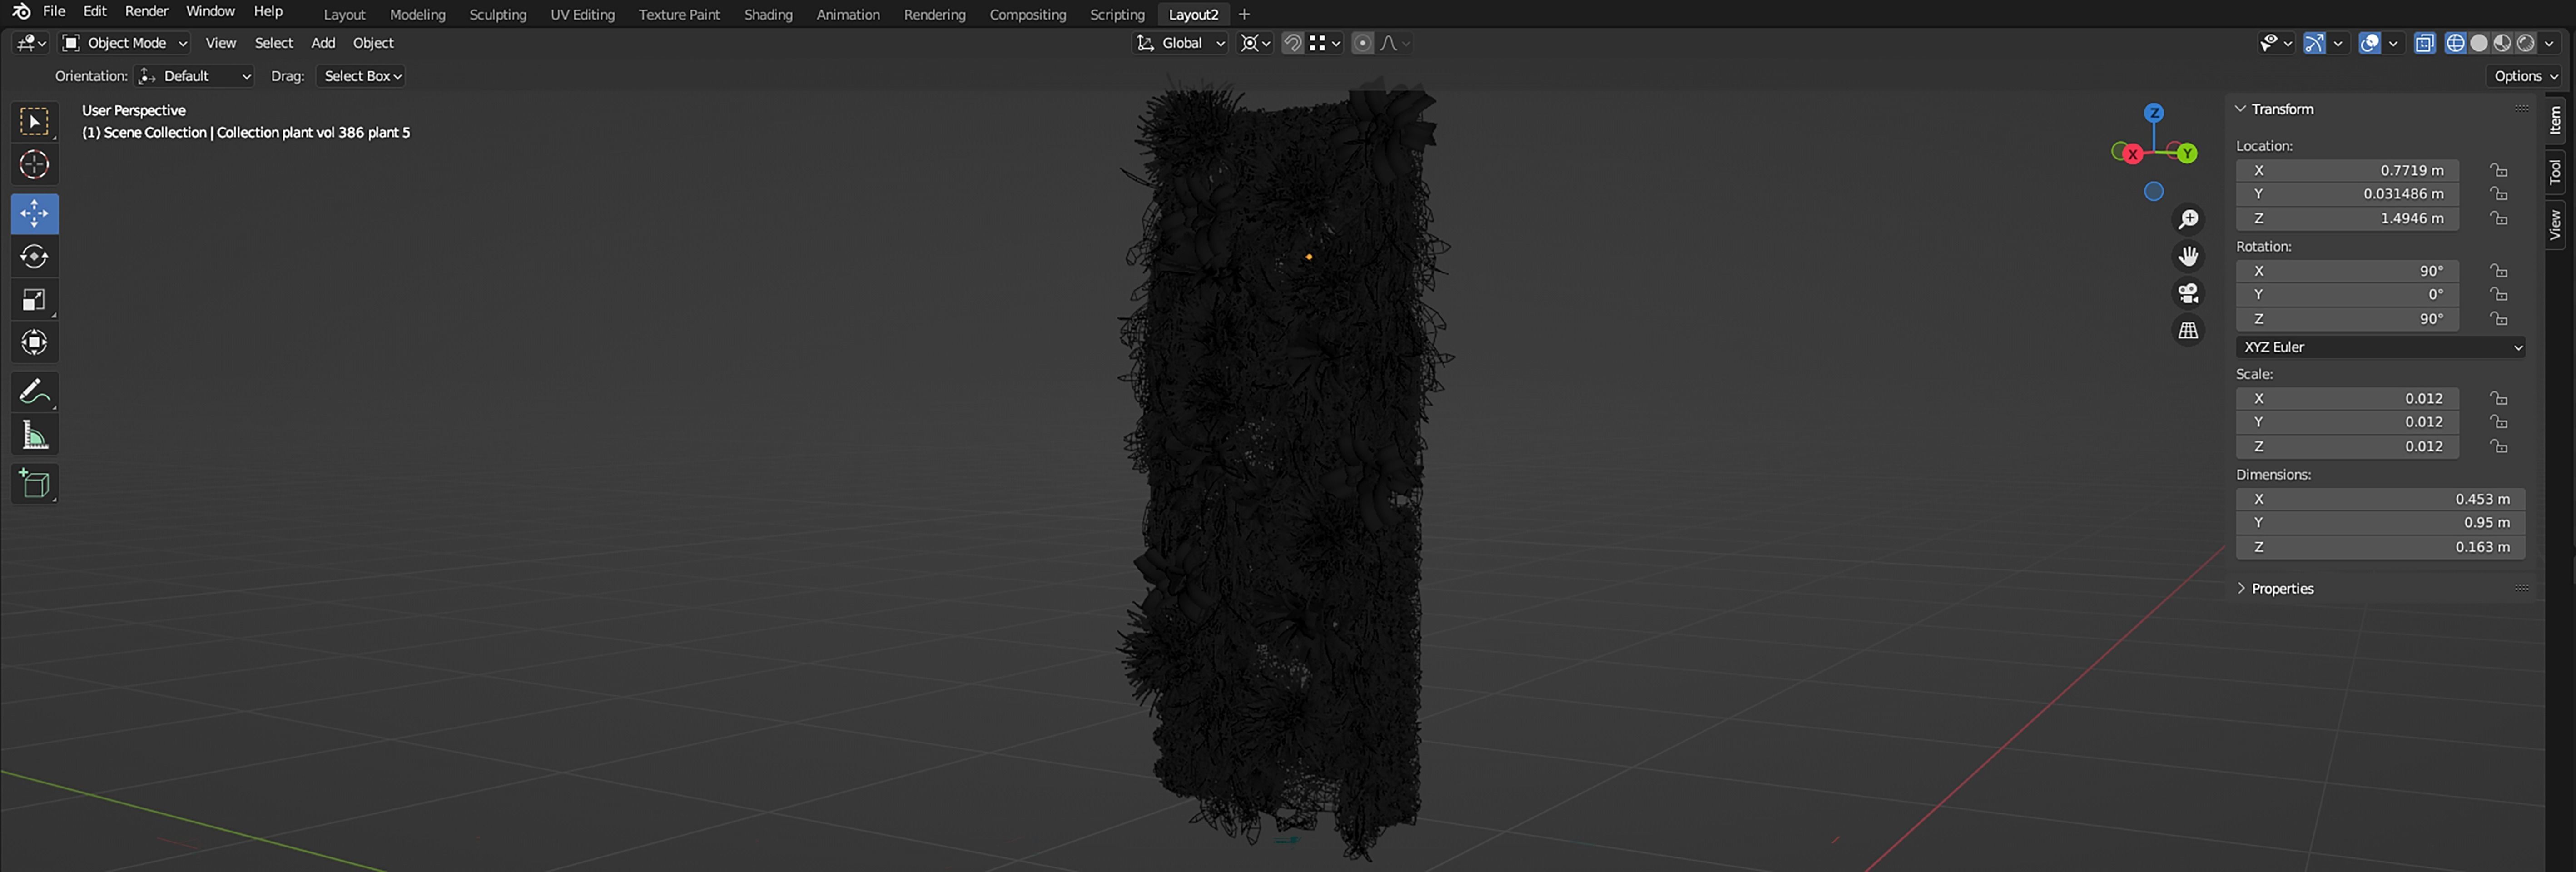Add a new workspace tab
The height and width of the screenshot is (872, 2576).
[1244, 14]
